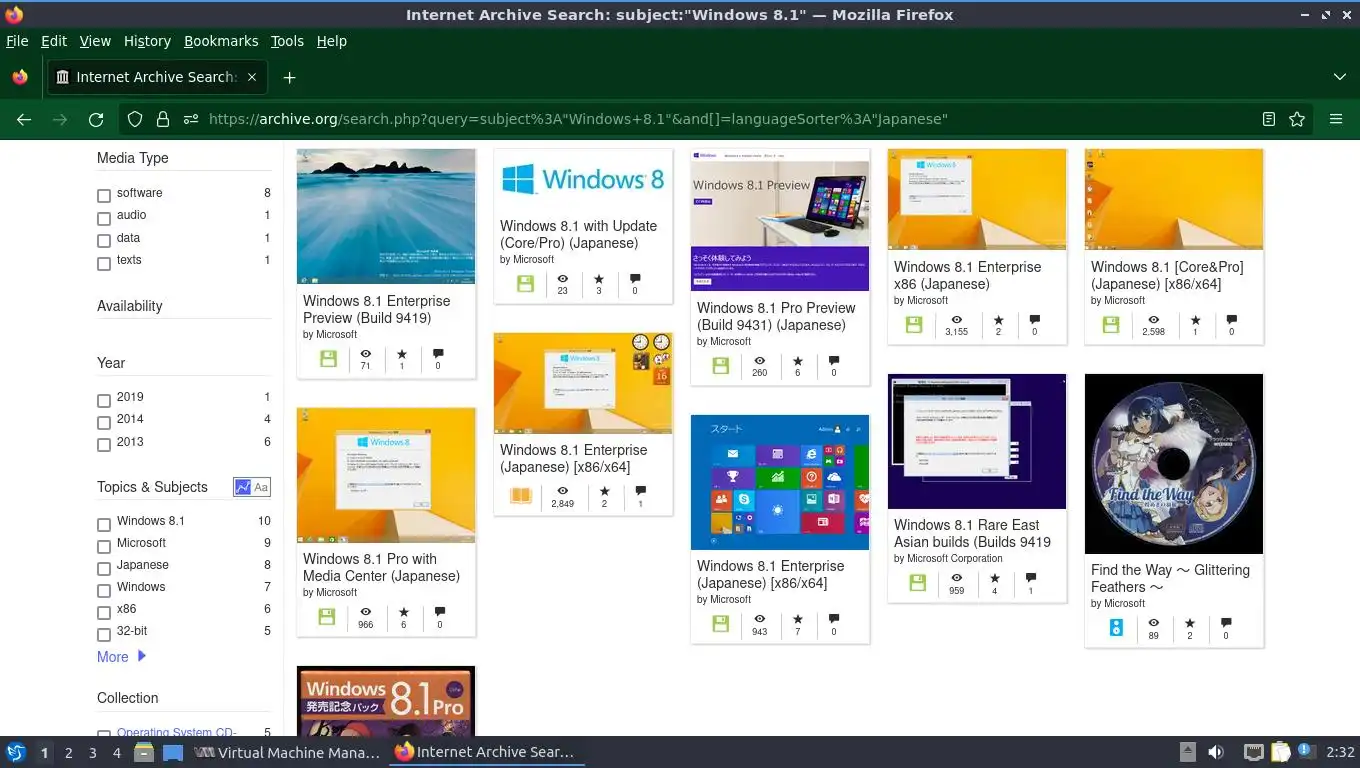Click audio icon on Find the Way card
The image size is (1360, 768).
coord(1116,628)
